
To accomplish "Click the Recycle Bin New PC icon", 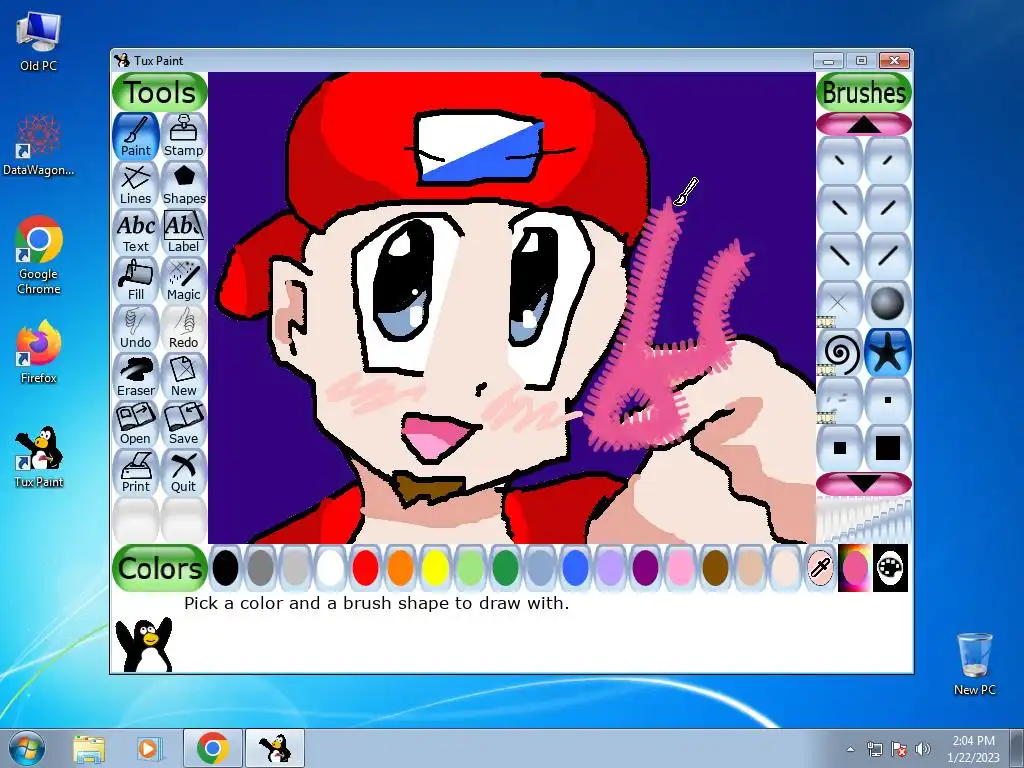I will (x=974, y=664).
